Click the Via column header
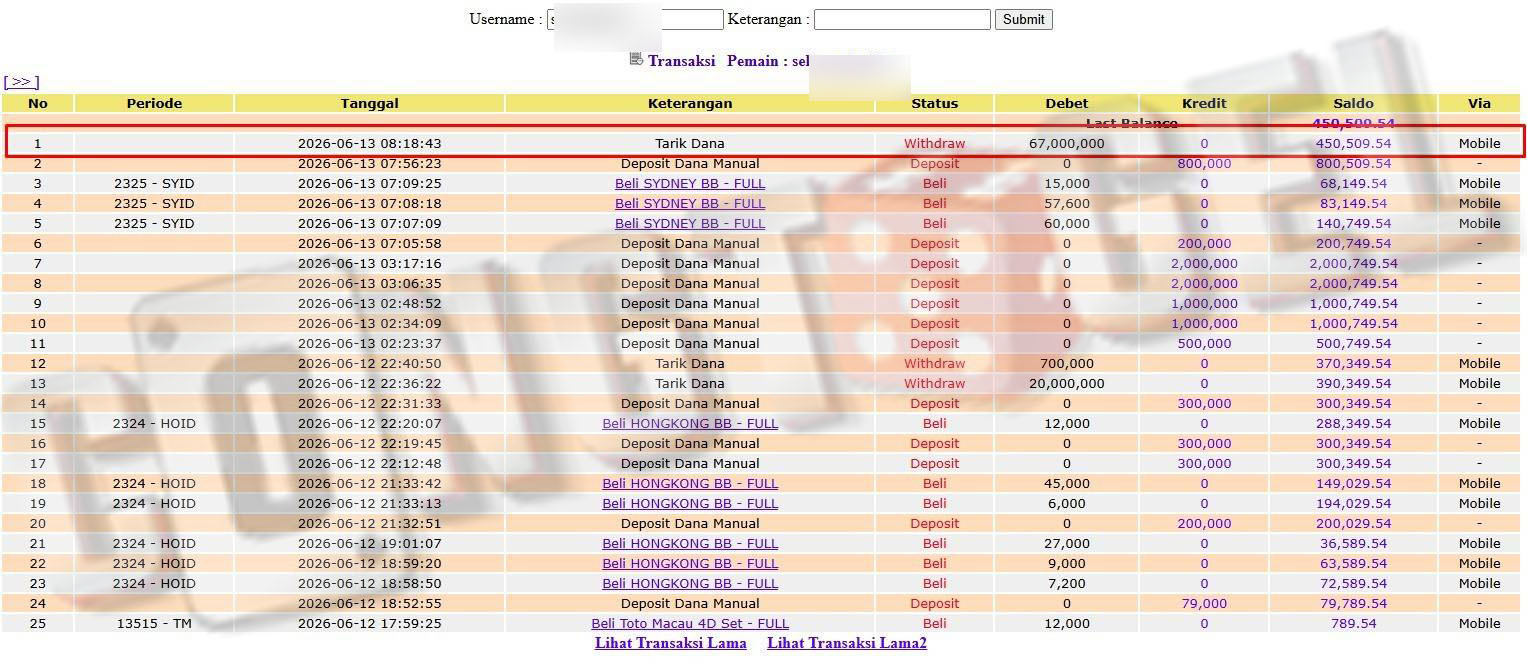This screenshot has height=665, width=1527. pyautogui.click(x=1479, y=103)
